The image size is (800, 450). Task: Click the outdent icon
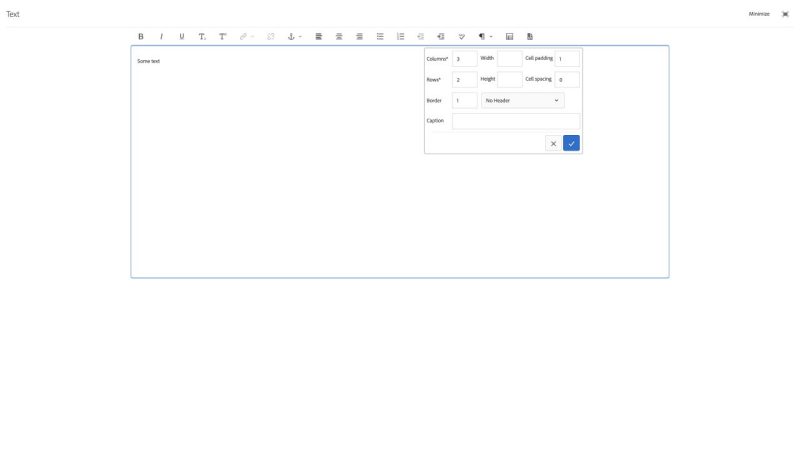point(420,36)
